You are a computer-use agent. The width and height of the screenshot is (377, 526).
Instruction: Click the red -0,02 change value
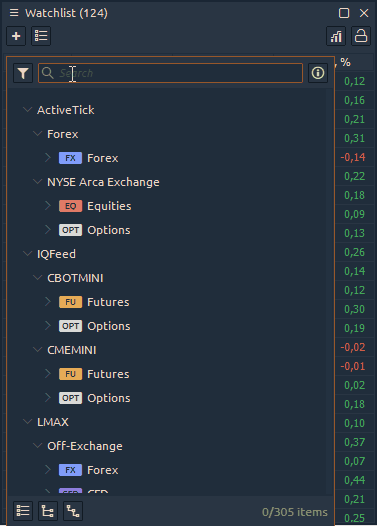click(x=353, y=347)
